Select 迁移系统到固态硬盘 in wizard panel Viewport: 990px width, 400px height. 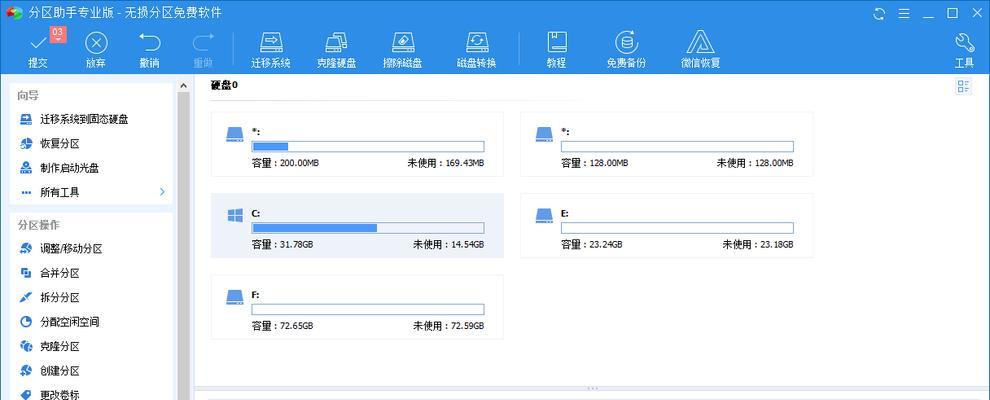[86, 119]
